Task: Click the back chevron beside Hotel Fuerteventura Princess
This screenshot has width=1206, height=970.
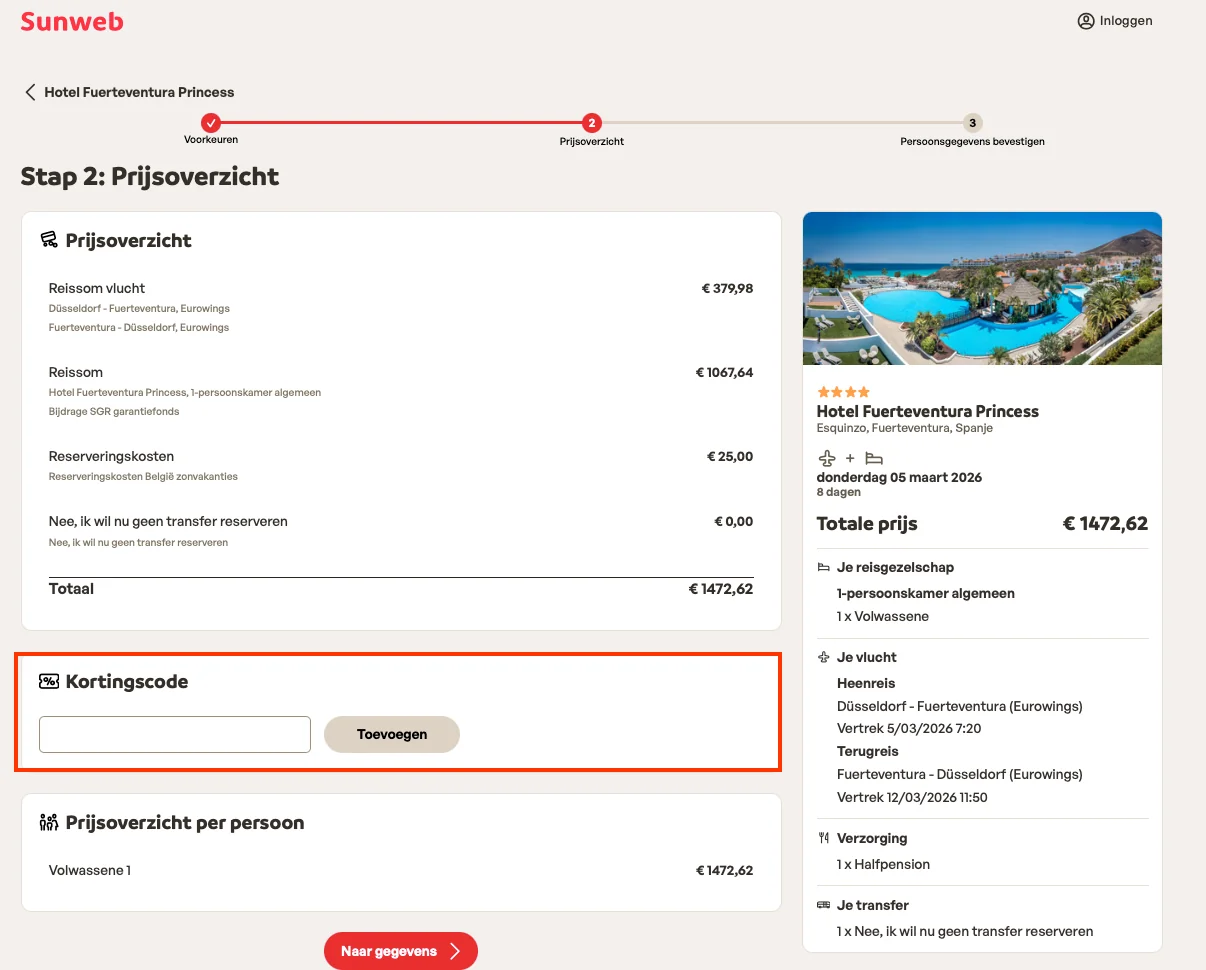Action: coord(29,91)
